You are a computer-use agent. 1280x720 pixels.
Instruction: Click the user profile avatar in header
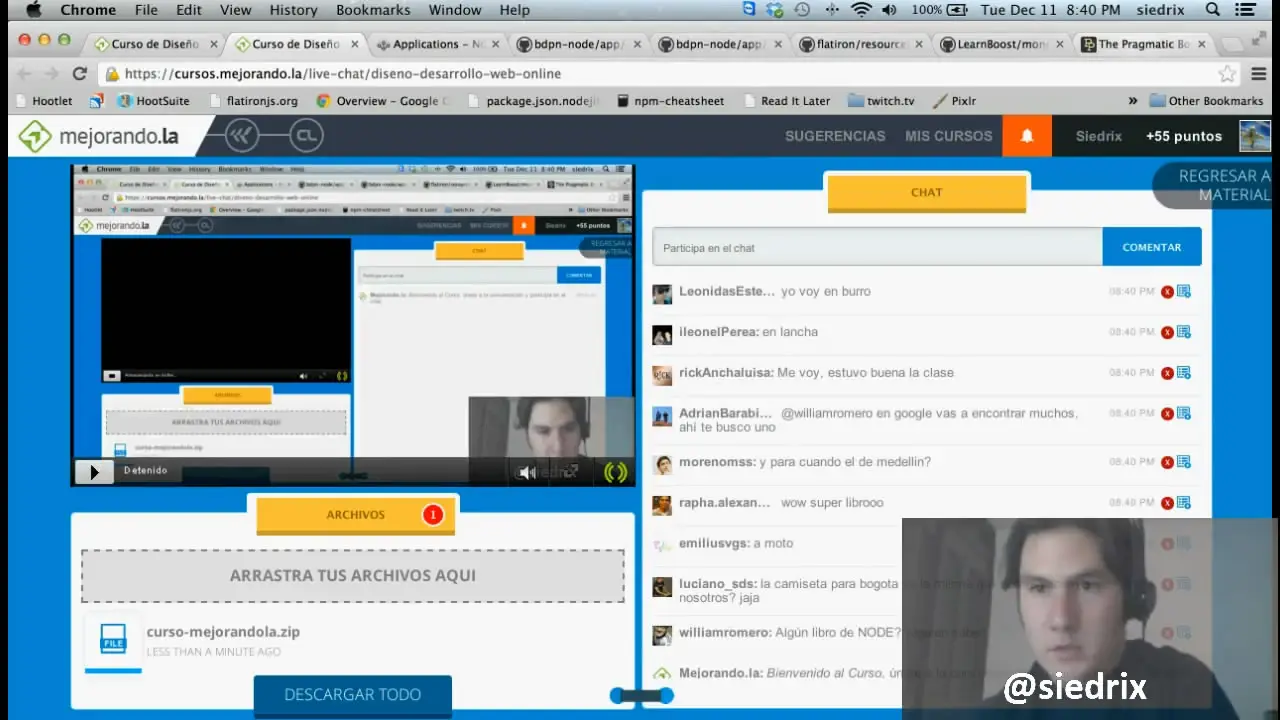pos(1254,136)
